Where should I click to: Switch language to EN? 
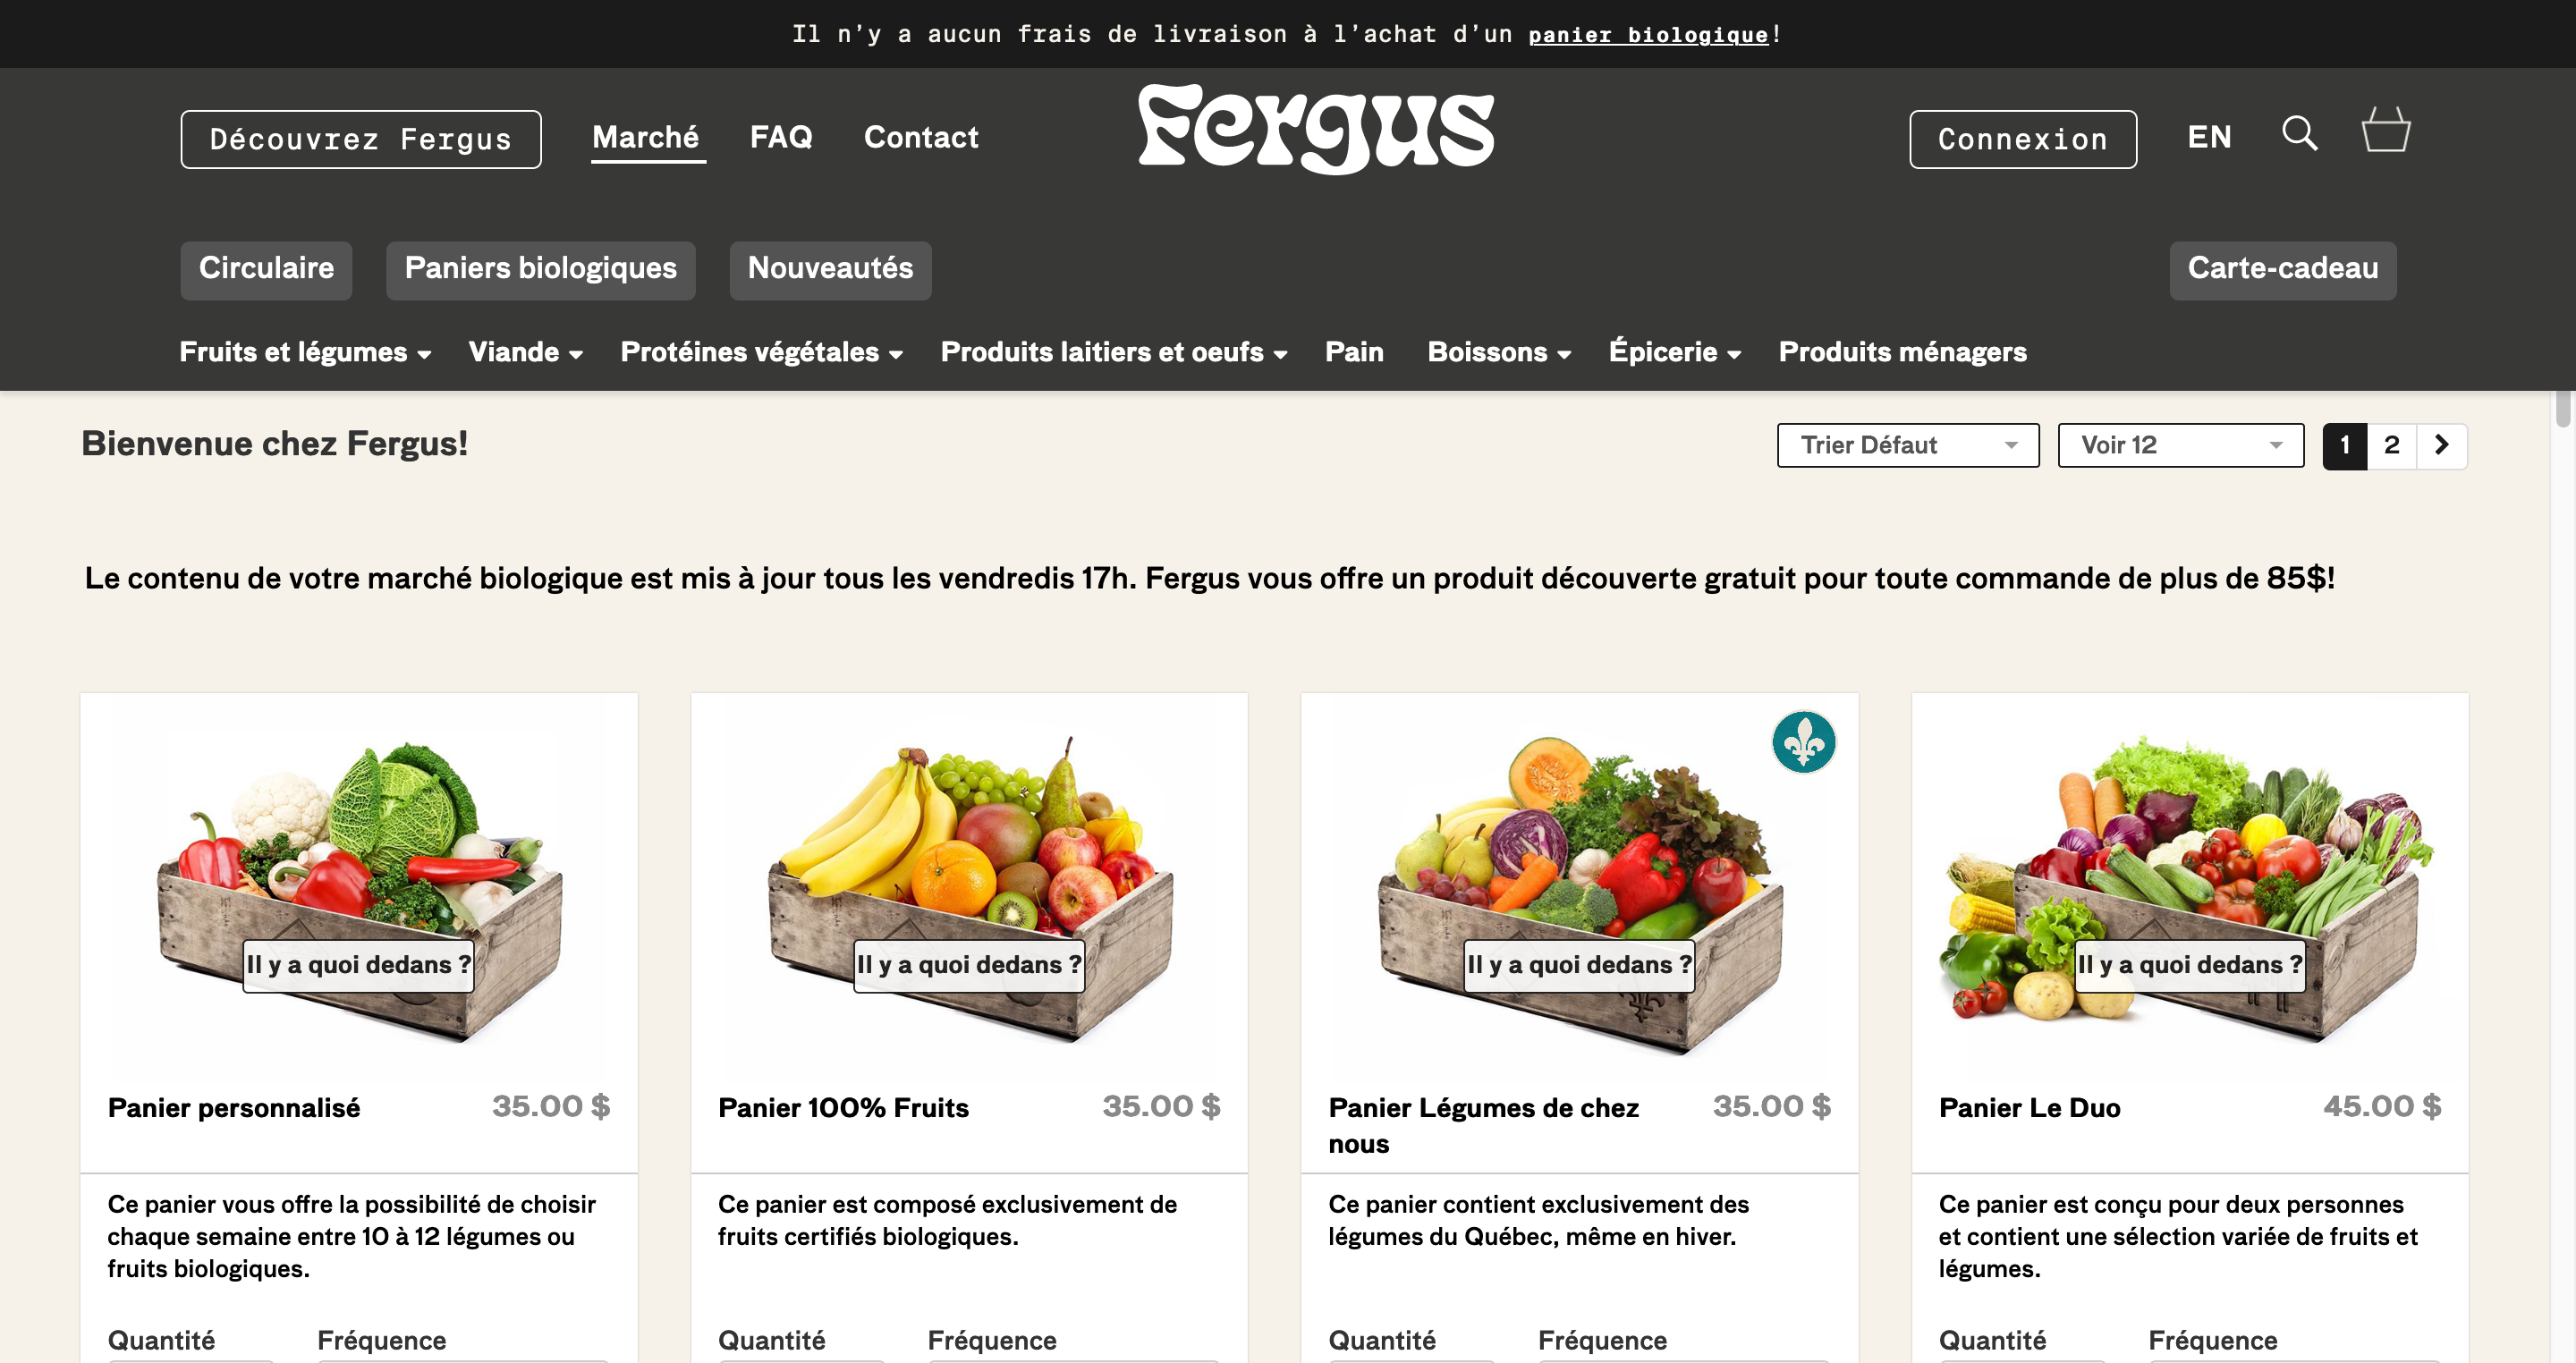pyautogui.click(x=2209, y=137)
